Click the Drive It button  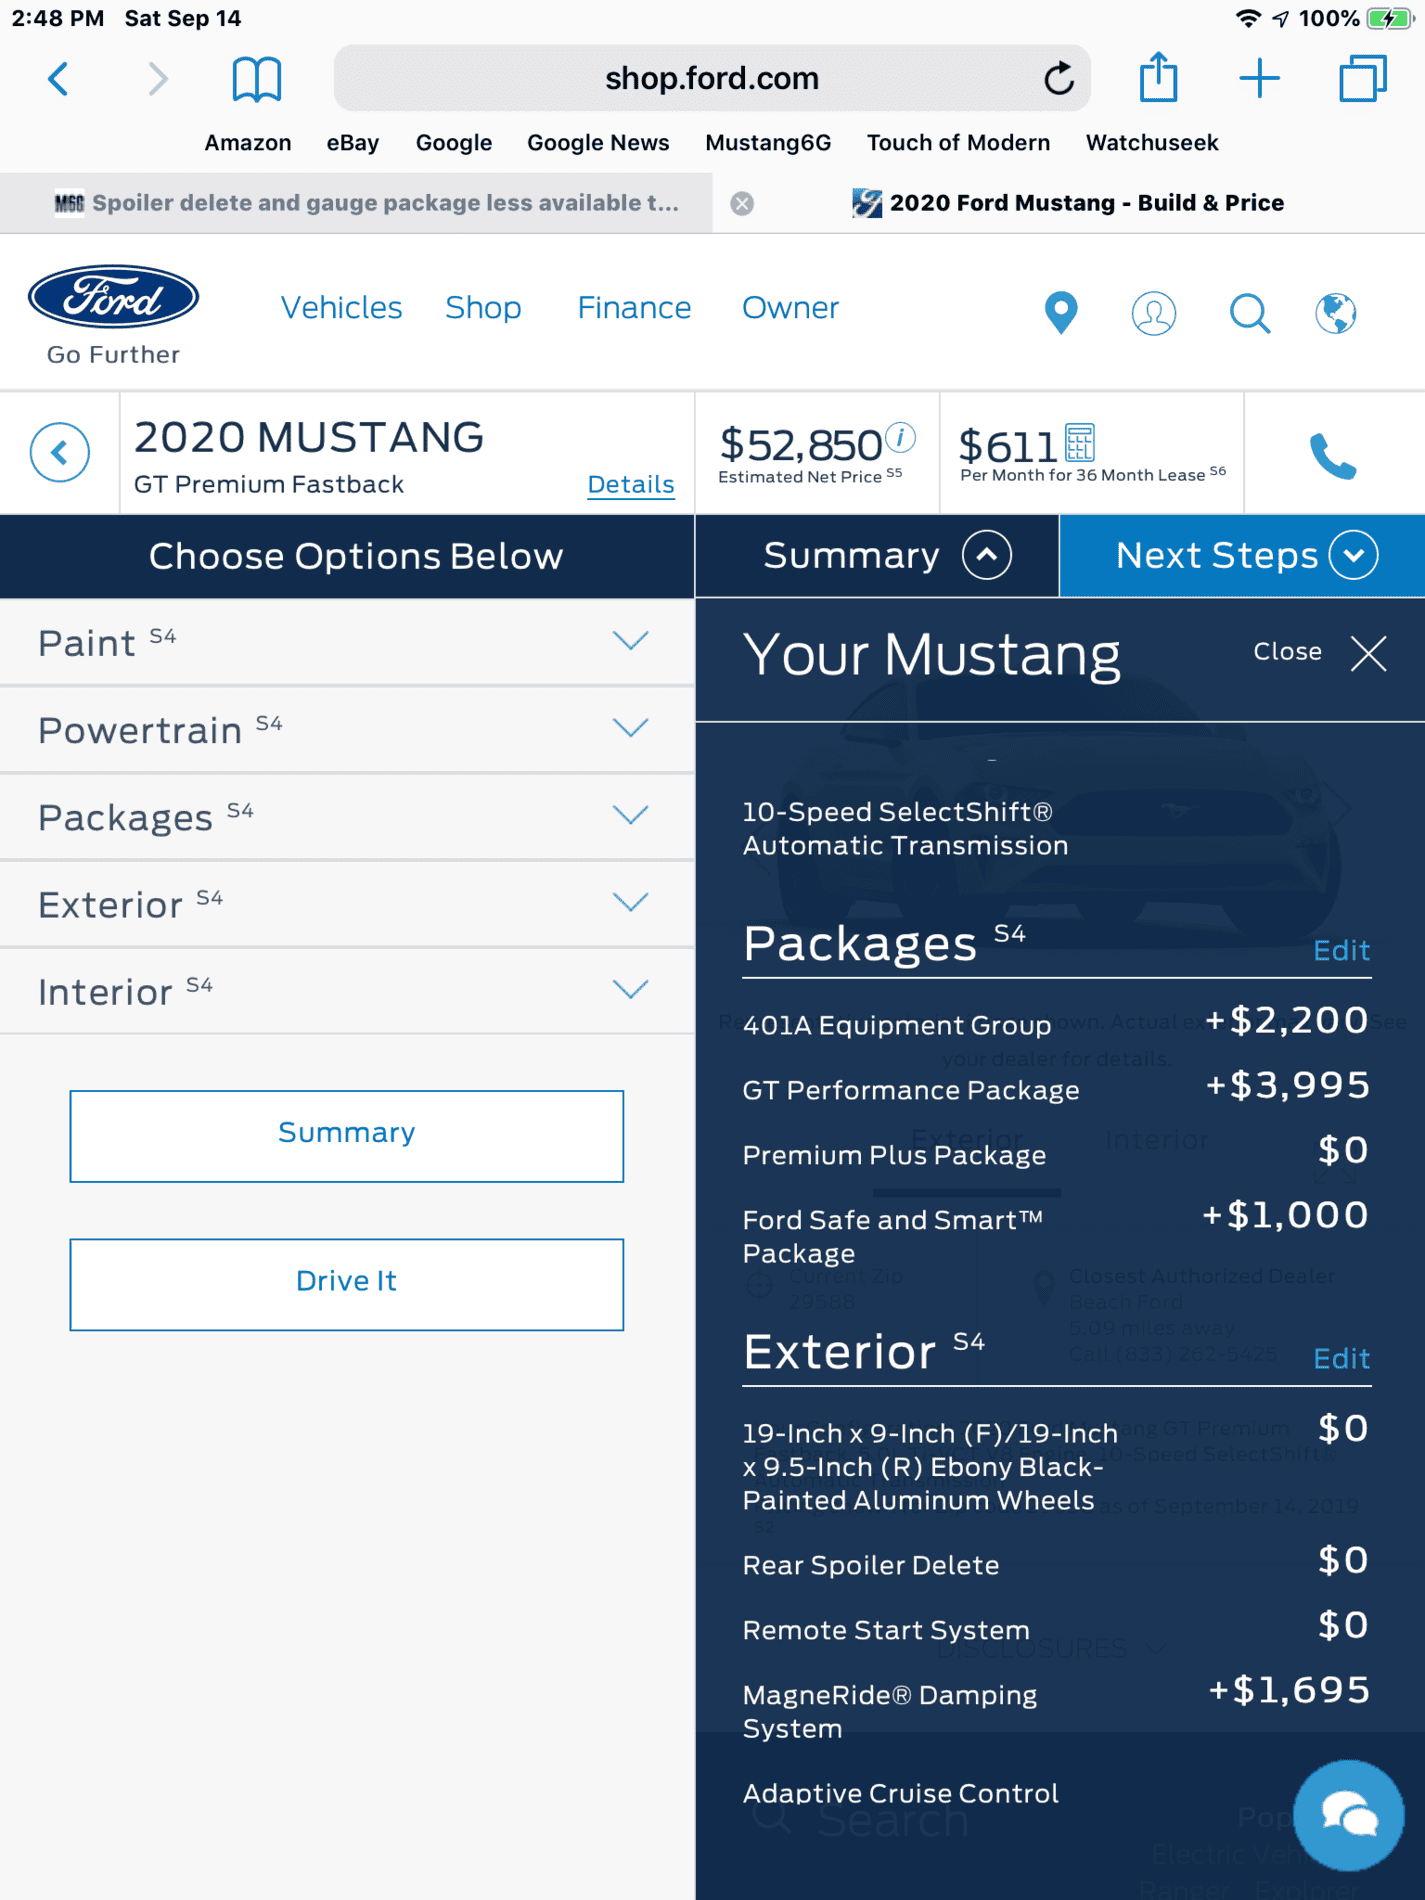point(347,1284)
